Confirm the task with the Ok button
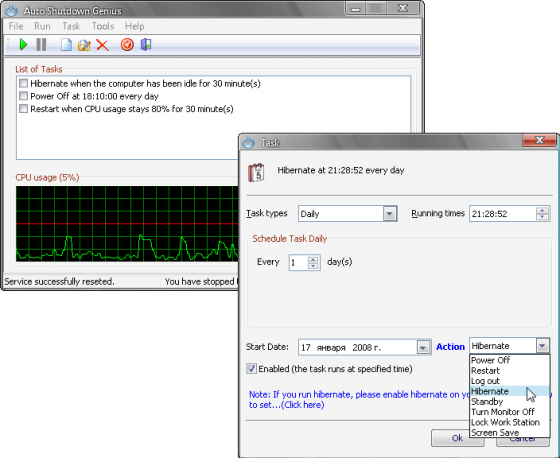This screenshot has width=560, height=458. [458, 438]
